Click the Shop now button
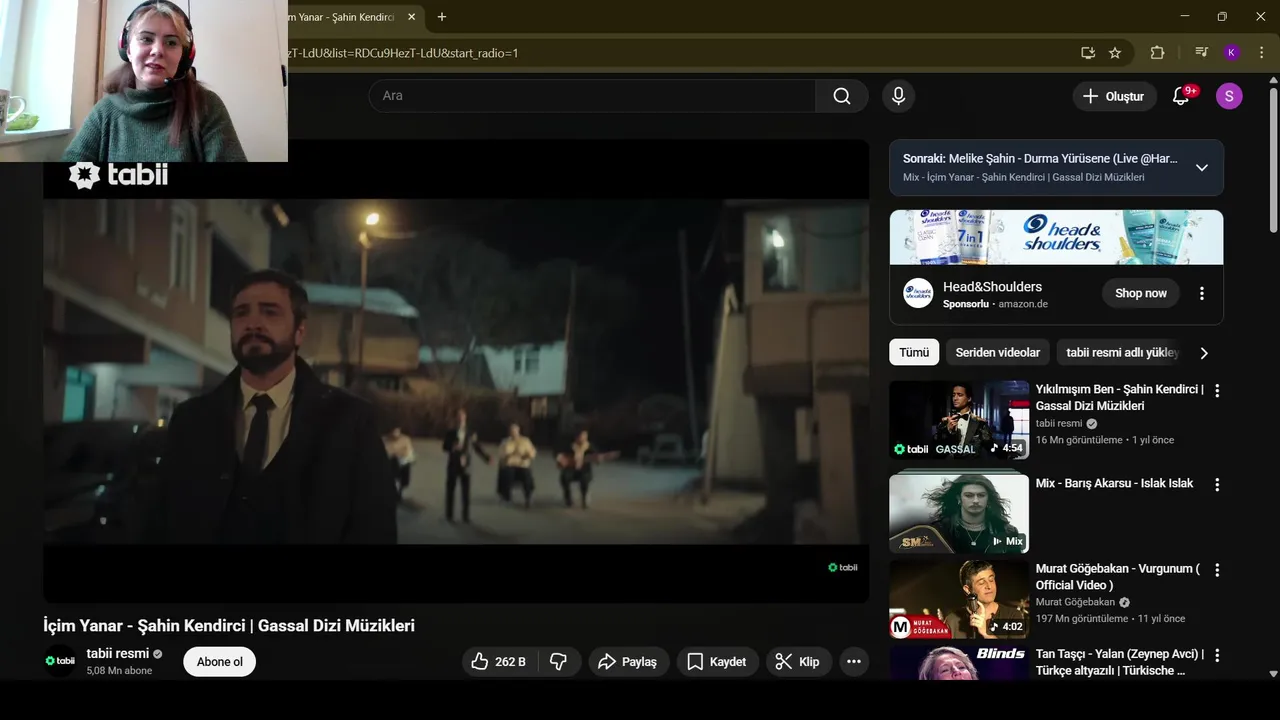1280x720 pixels. 1141,293
